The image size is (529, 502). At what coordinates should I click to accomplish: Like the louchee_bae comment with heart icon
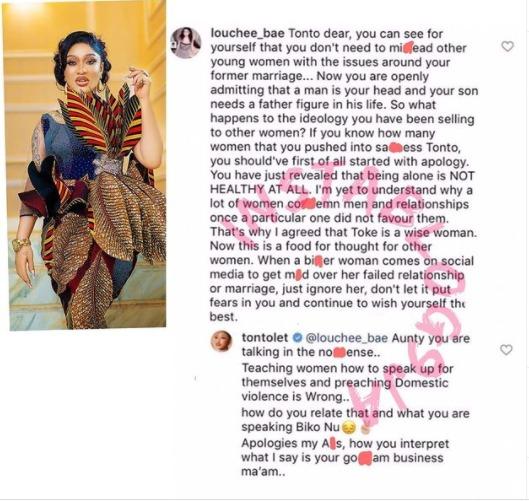[507, 46]
